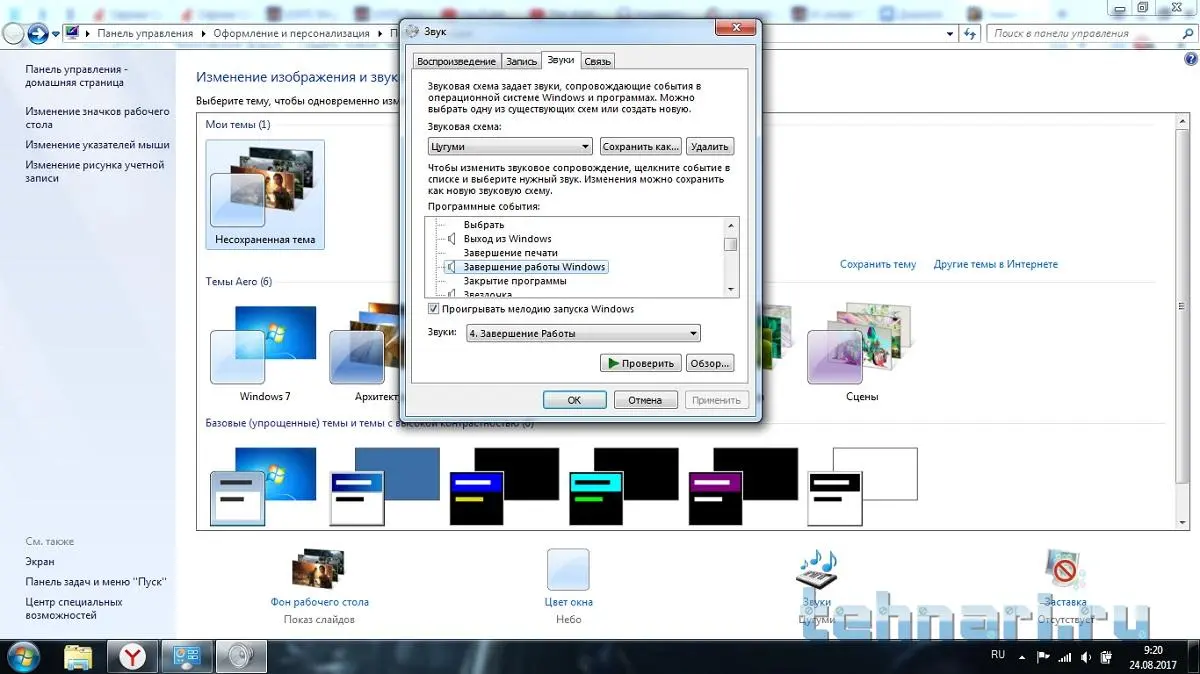Click the Удалить scheme button
This screenshot has height=674, width=1200.
pos(710,147)
